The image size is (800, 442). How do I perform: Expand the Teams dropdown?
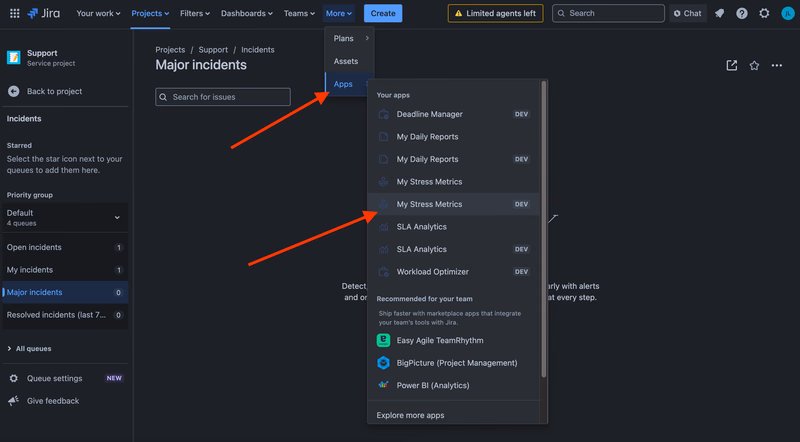coord(299,13)
